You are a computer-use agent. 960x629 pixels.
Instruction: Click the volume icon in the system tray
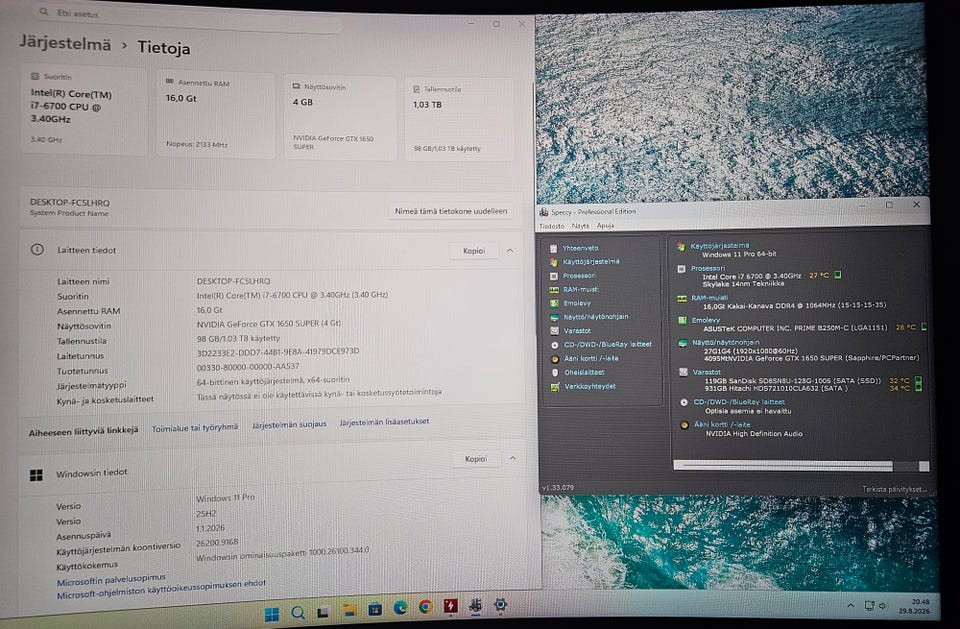883,606
